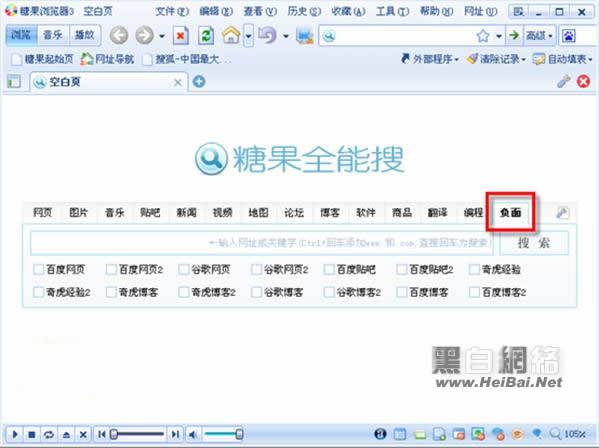Click the page-with-plus status icon

tap(439, 434)
